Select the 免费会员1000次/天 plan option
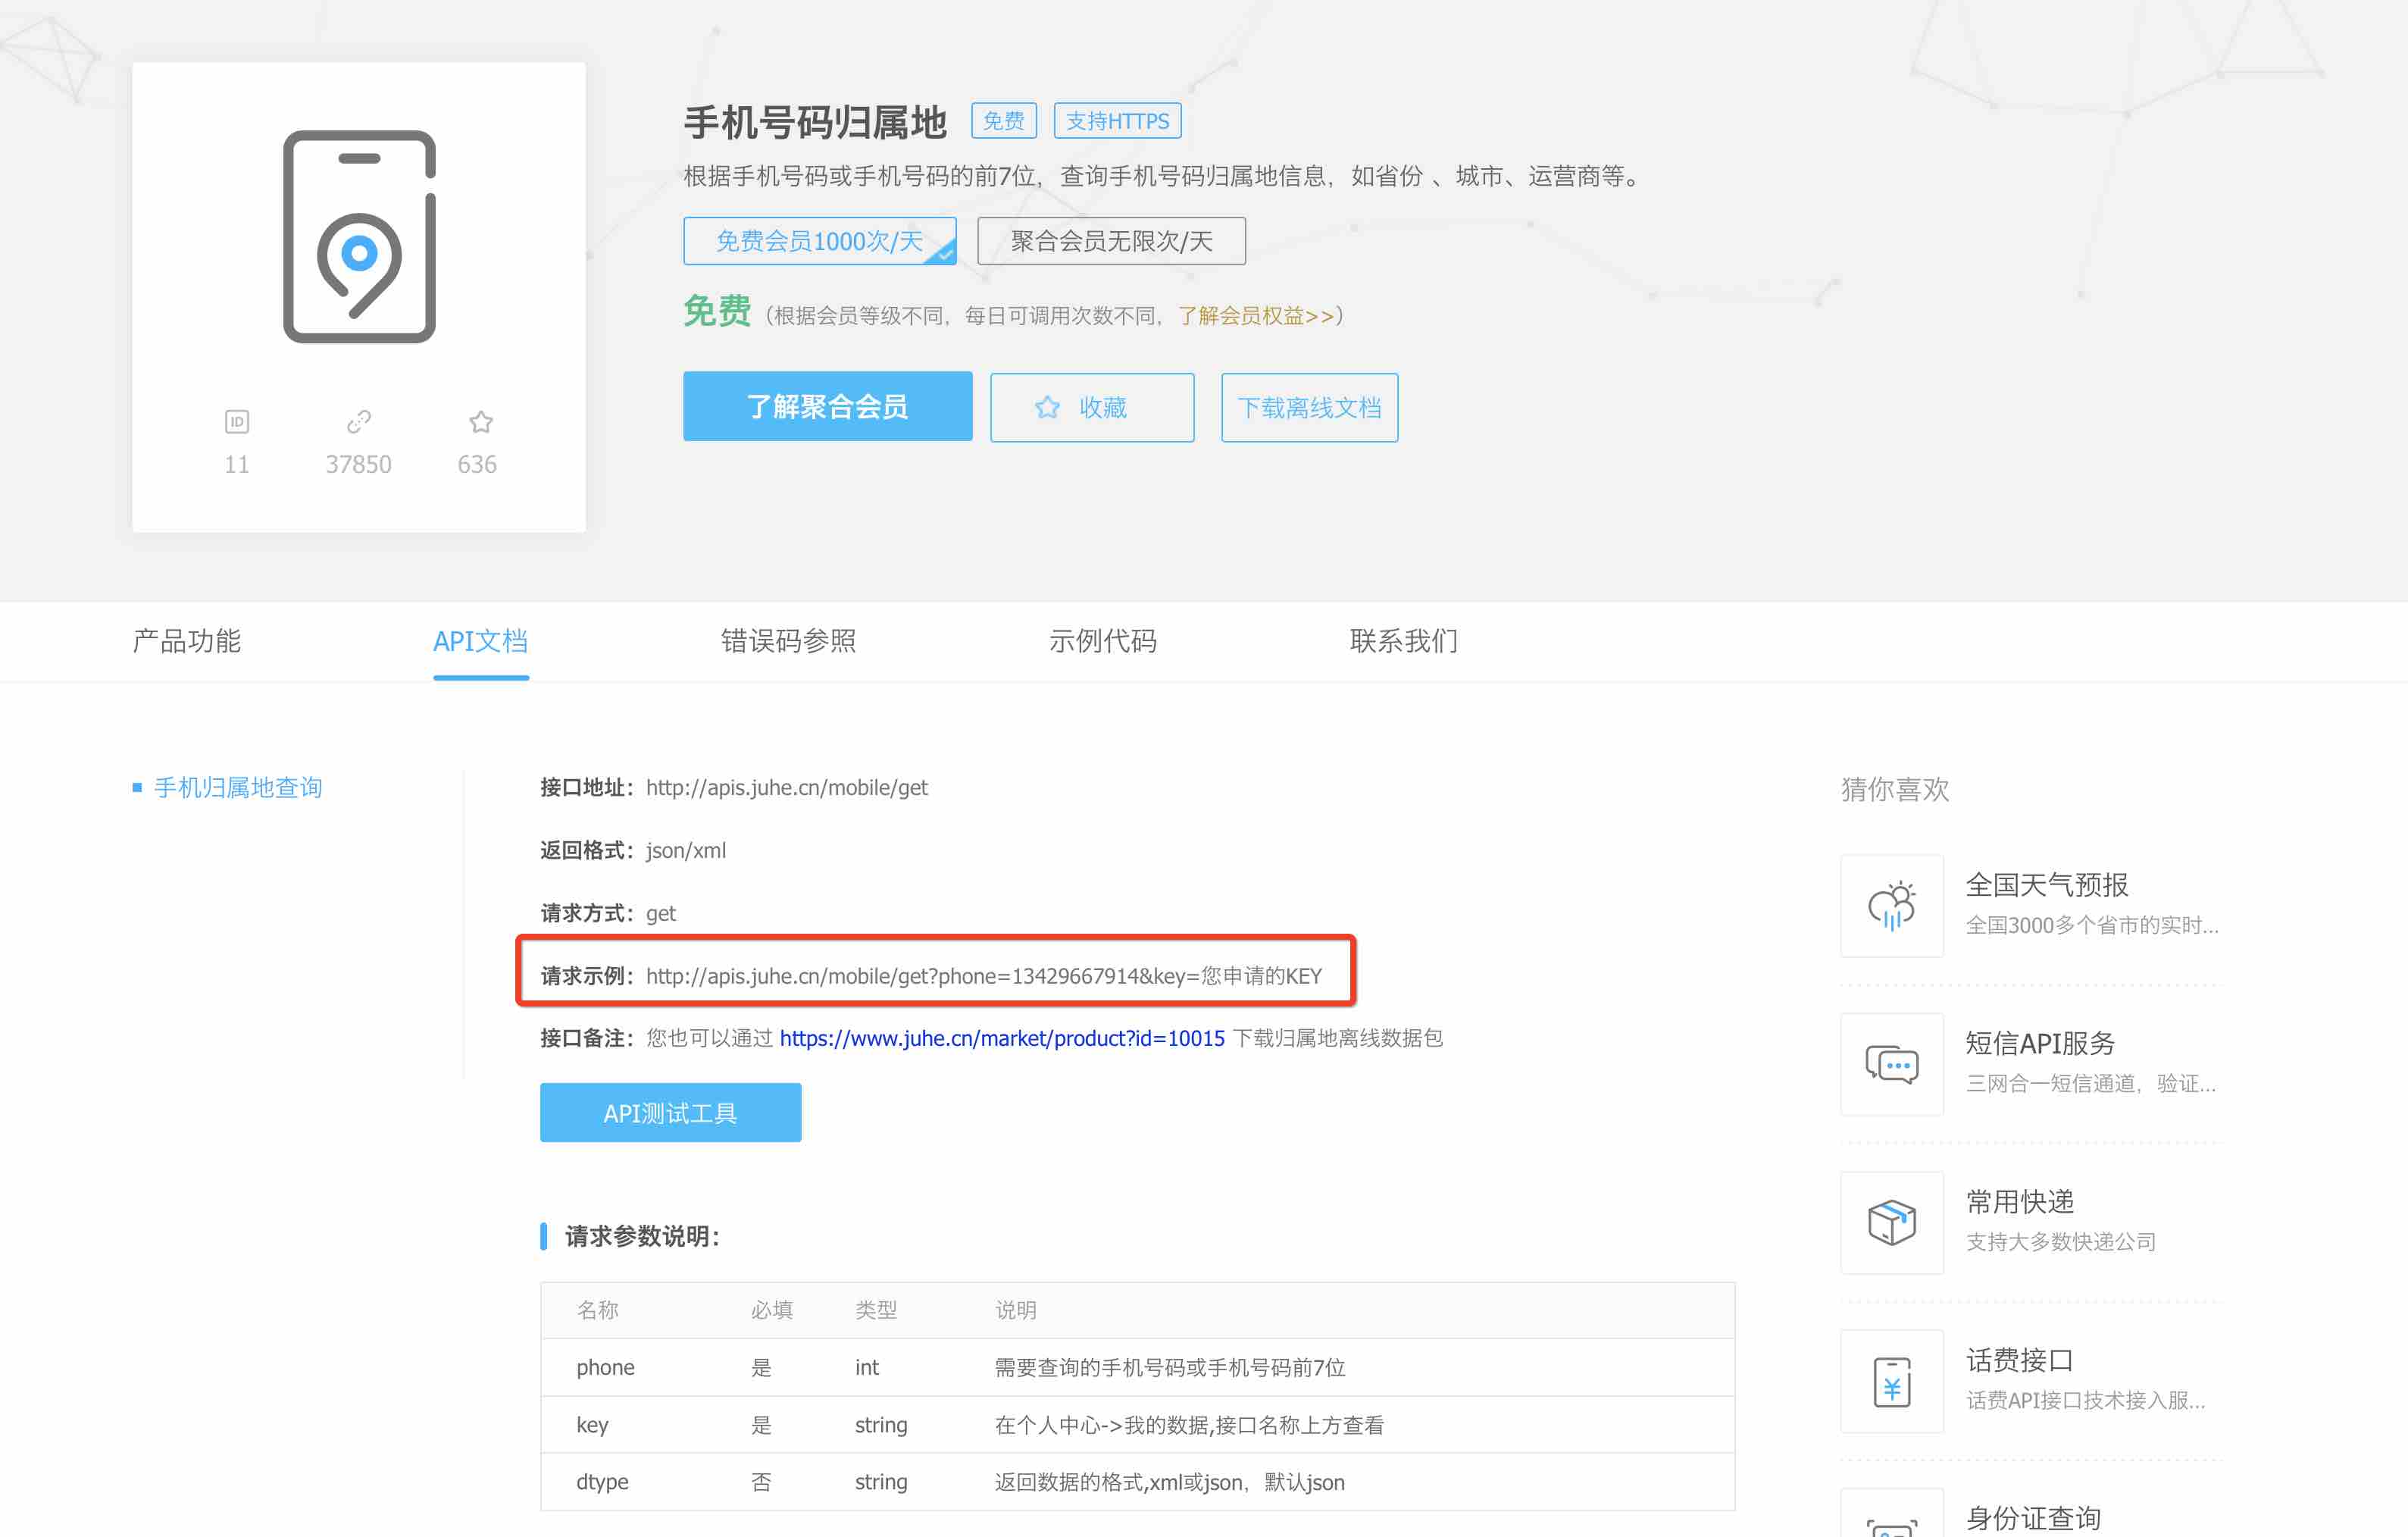 point(819,241)
